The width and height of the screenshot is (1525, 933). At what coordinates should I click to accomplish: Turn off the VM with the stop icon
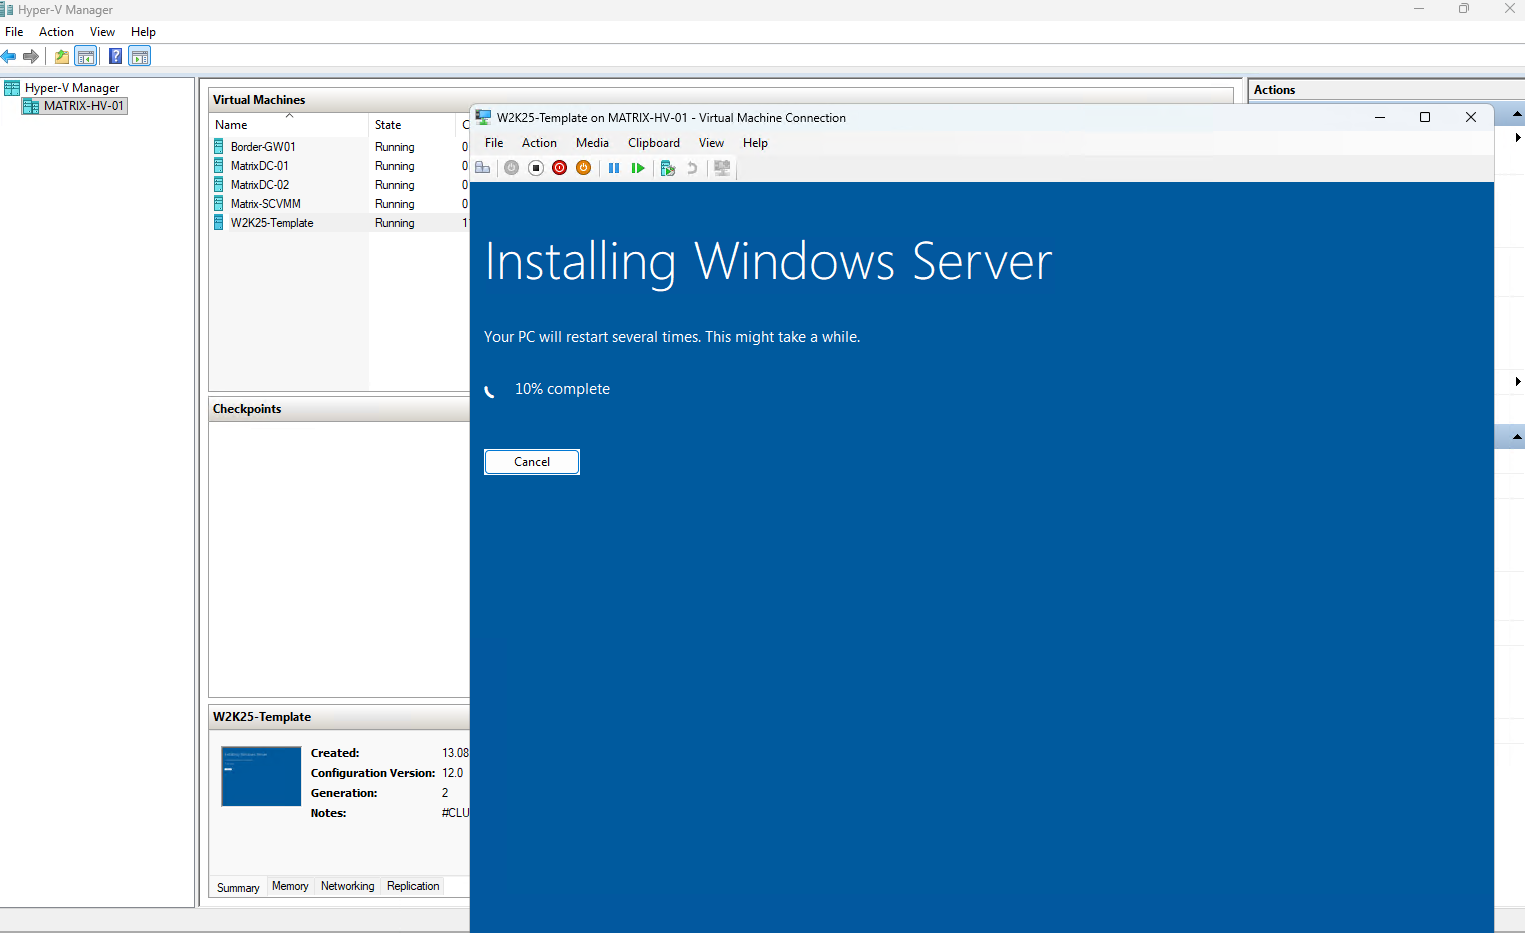(536, 168)
